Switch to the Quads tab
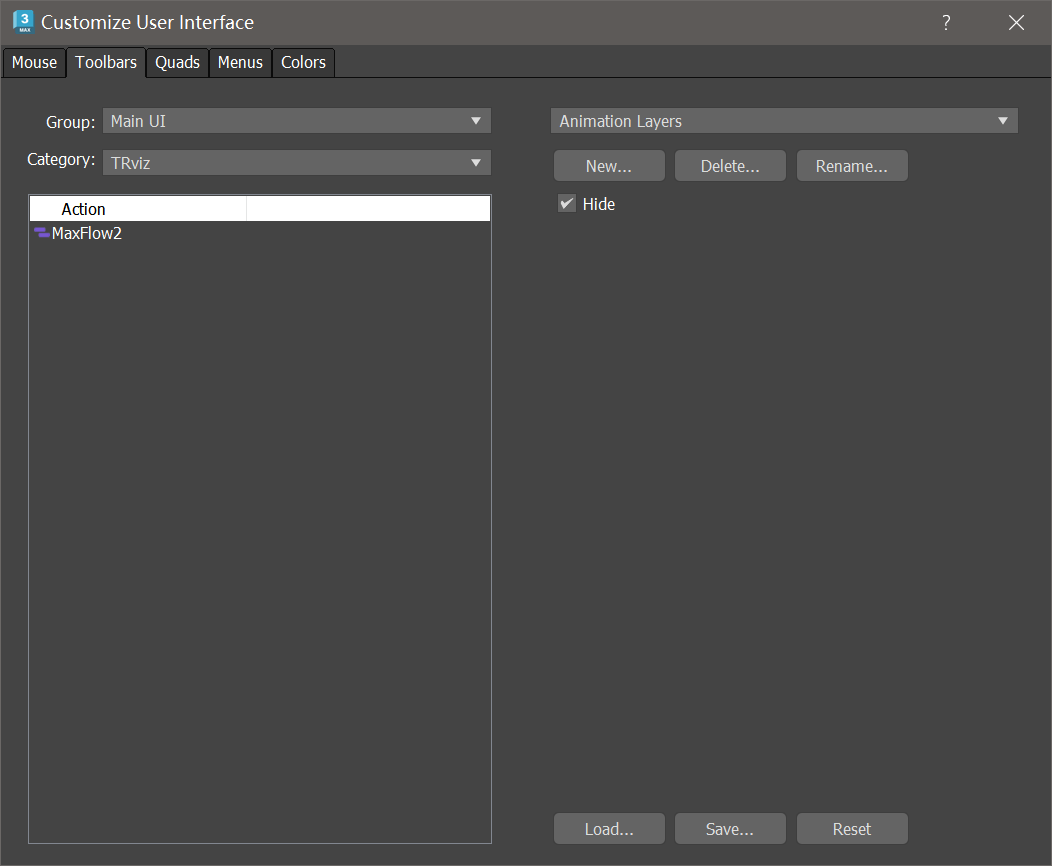The width and height of the screenshot is (1052, 866). tap(177, 62)
